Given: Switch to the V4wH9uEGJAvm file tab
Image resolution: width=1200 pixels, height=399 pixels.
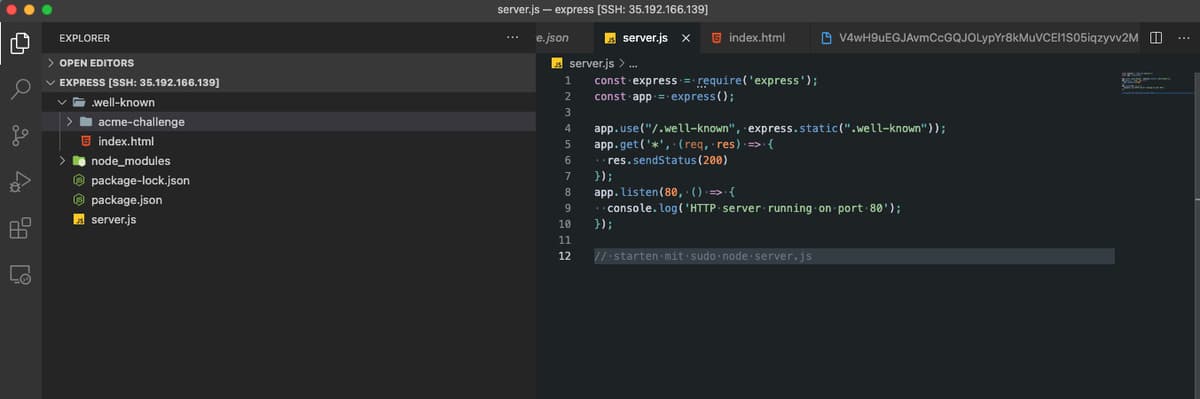Looking at the screenshot, I should [980, 38].
